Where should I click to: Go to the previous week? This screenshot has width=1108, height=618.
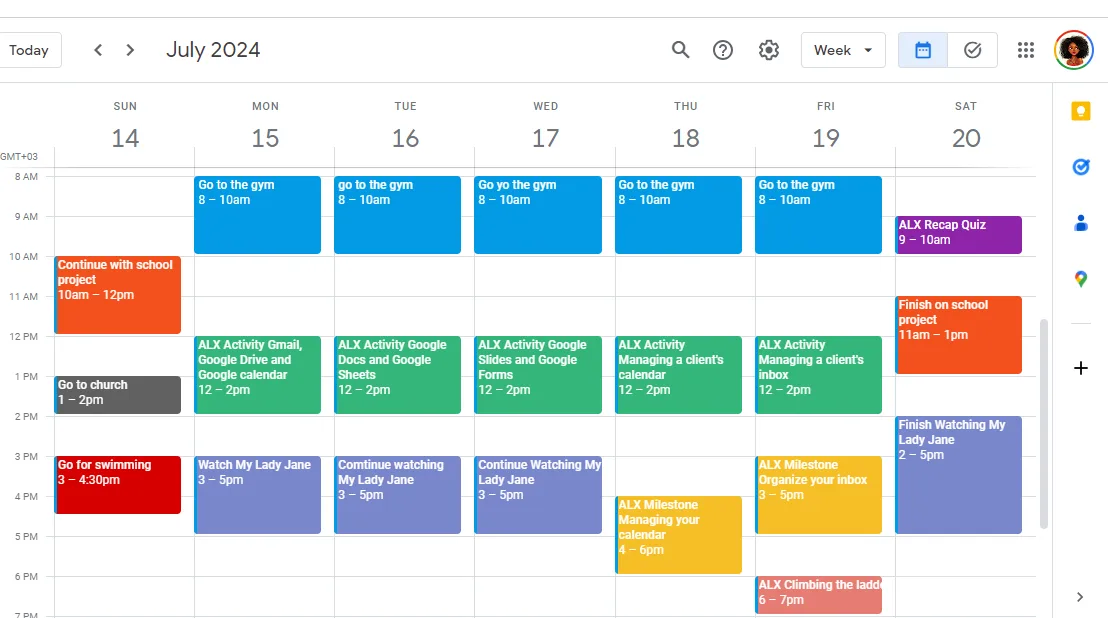pyautogui.click(x=98, y=50)
